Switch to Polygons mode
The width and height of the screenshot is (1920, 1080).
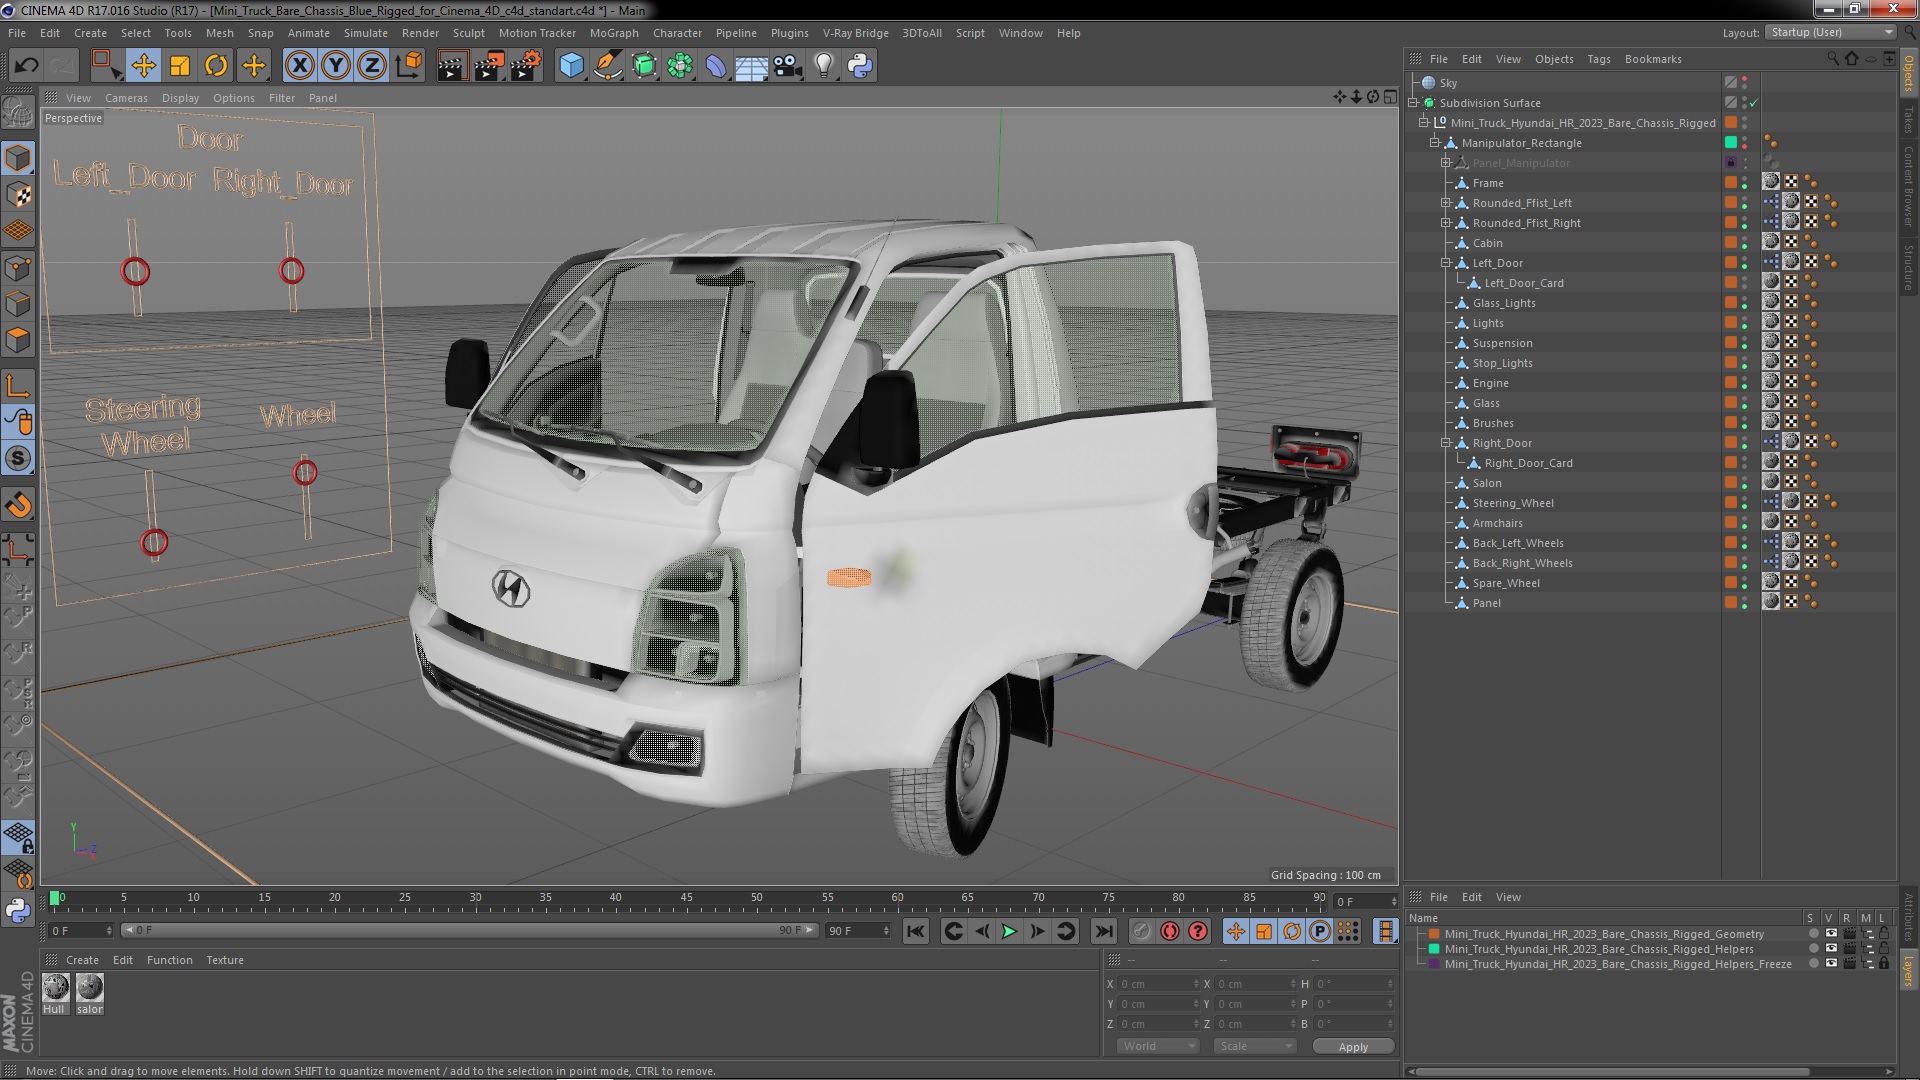[x=18, y=340]
